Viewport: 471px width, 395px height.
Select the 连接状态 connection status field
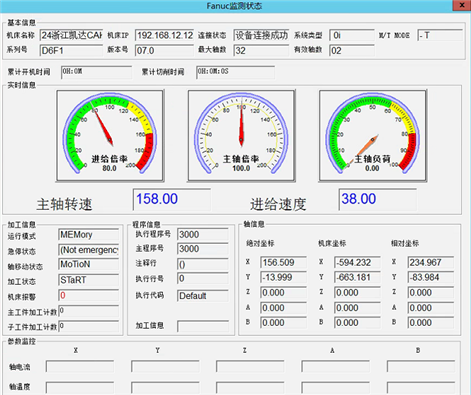click(x=261, y=35)
